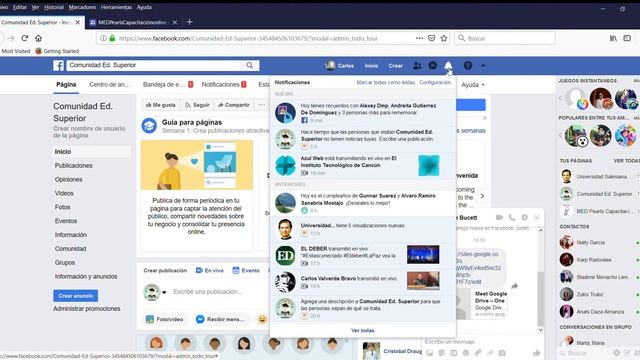
Task: Go to Carlos profile in header
Action: [340, 65]
